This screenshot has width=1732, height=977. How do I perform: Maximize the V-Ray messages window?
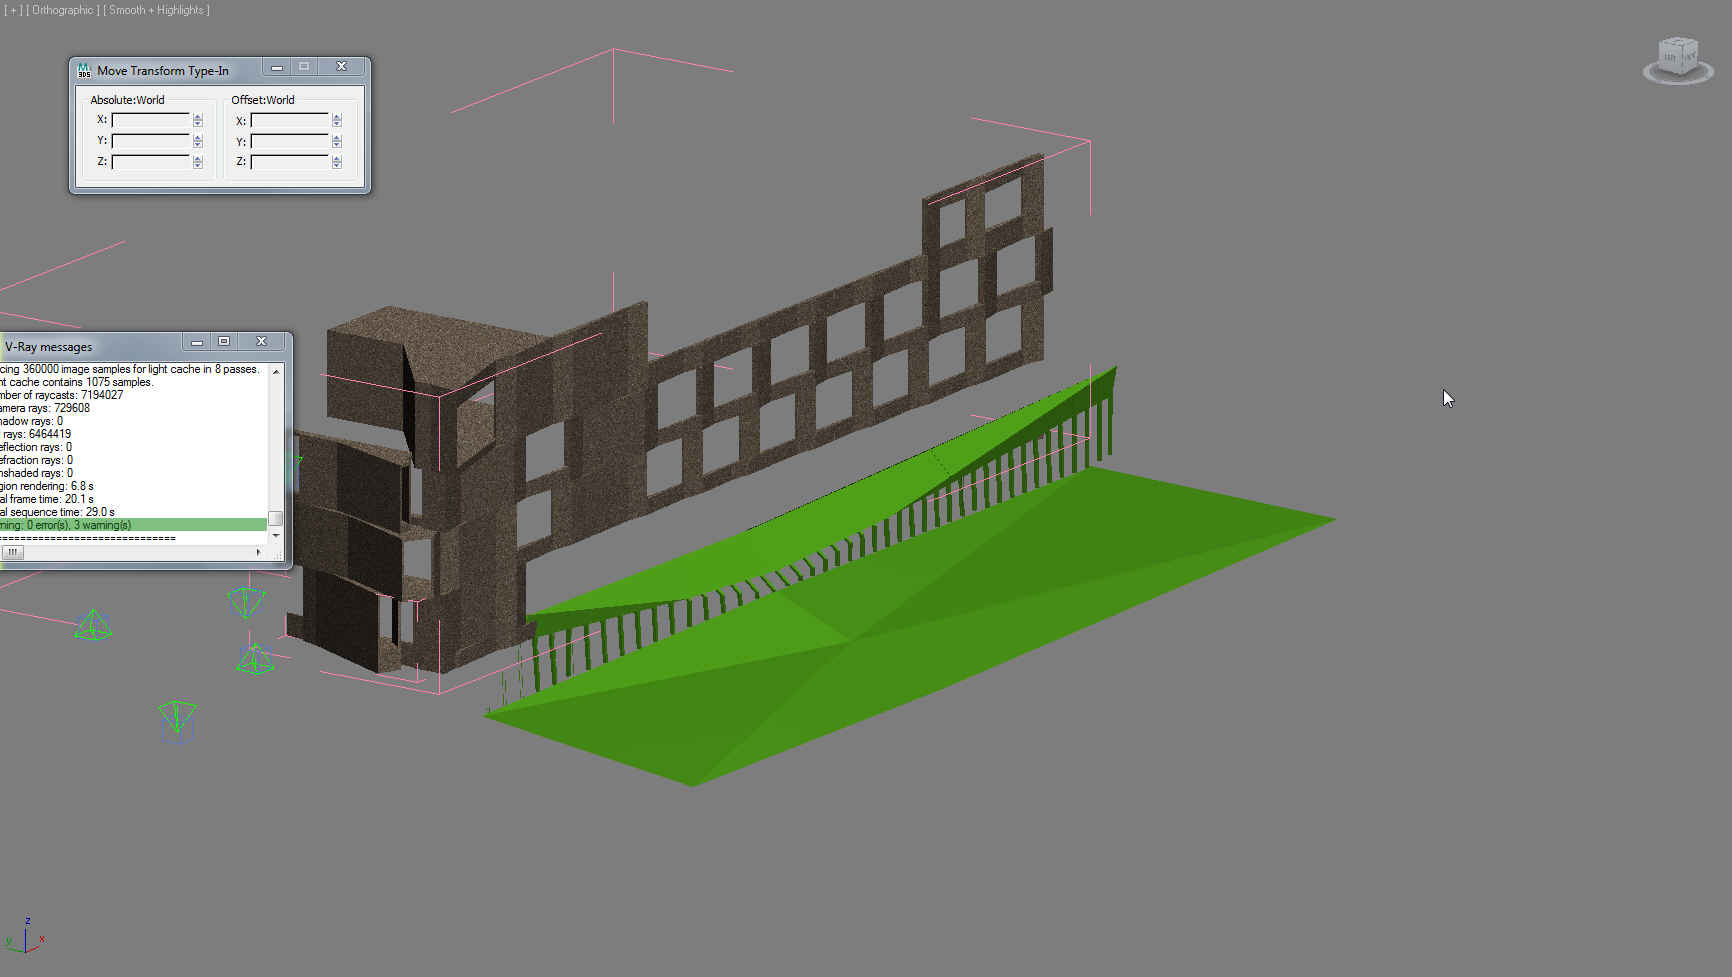[224, 342]
